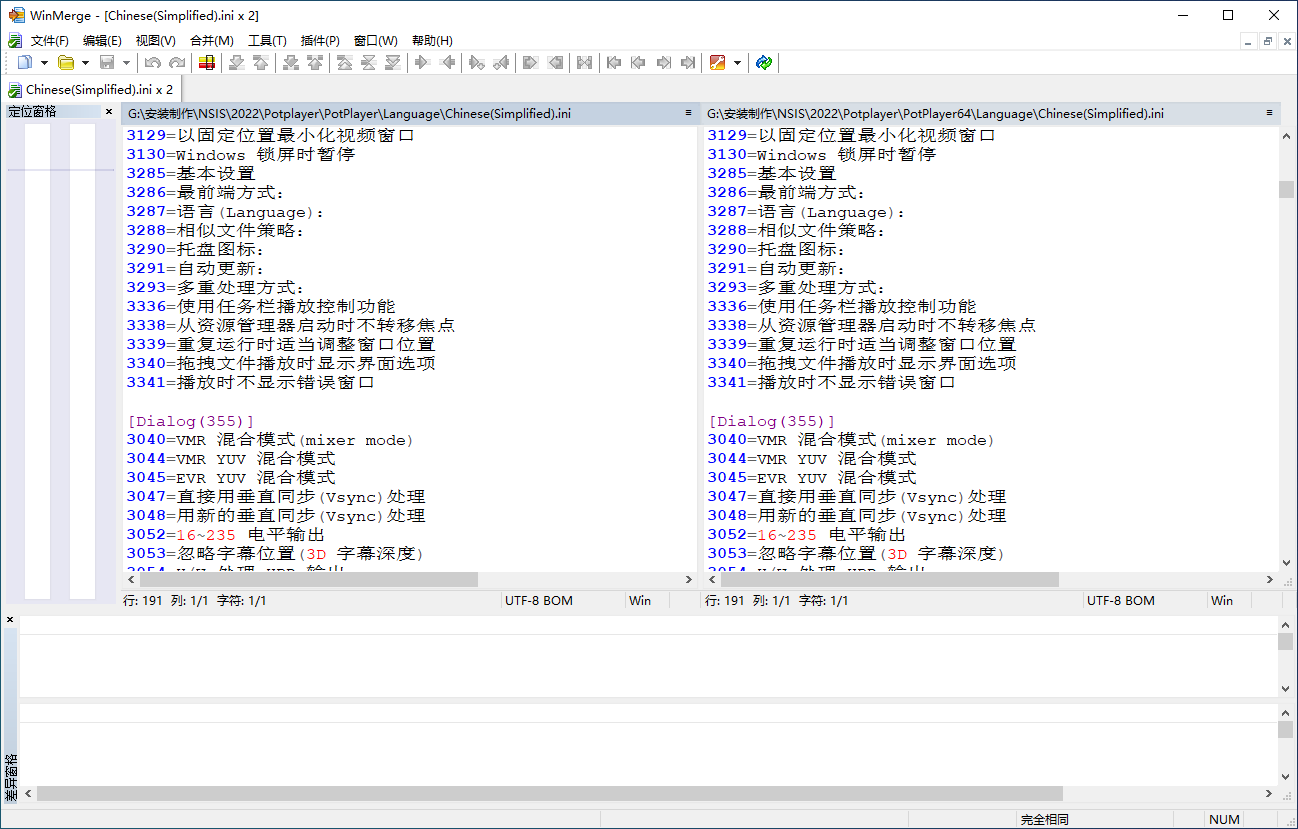Image resolution: width=1298 pixels, height=829 pixels.
Task: Close the 定位窗格 location pane
Action: pos(109,112)
